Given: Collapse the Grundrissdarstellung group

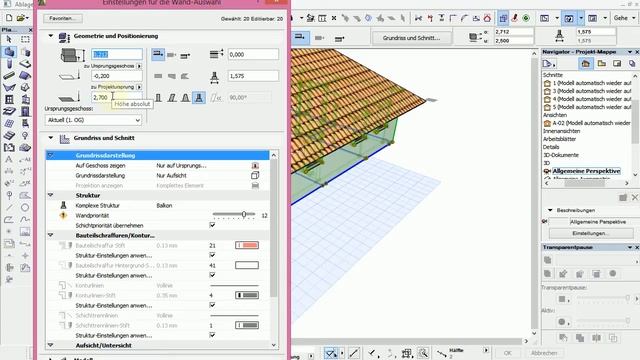Looking at the screenshot, I should pyautogui.click(x=51, y=156).
